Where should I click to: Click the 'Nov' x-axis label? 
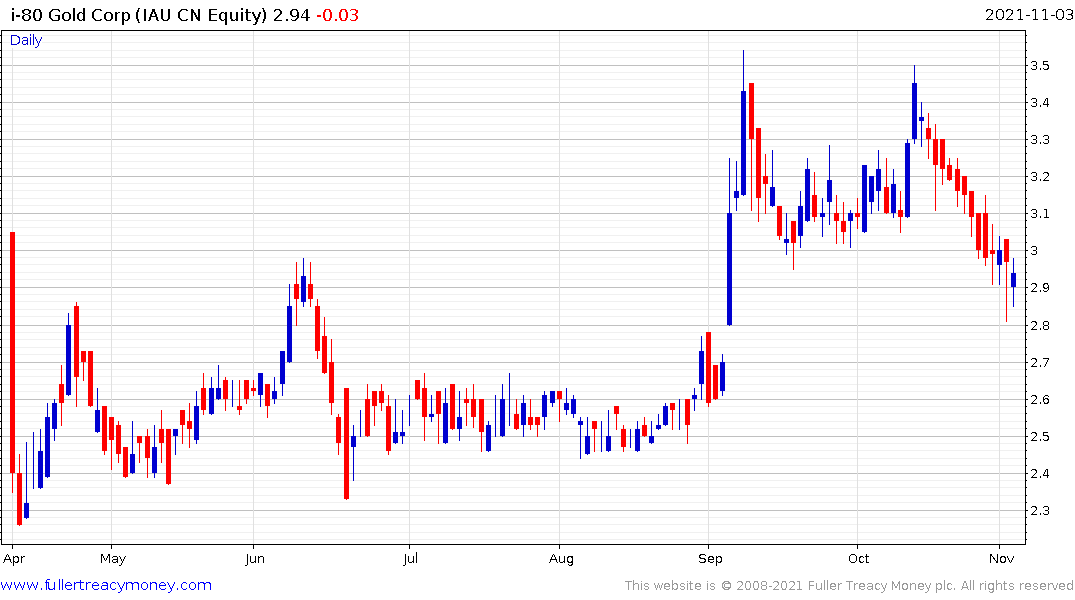click(1002, 559)
